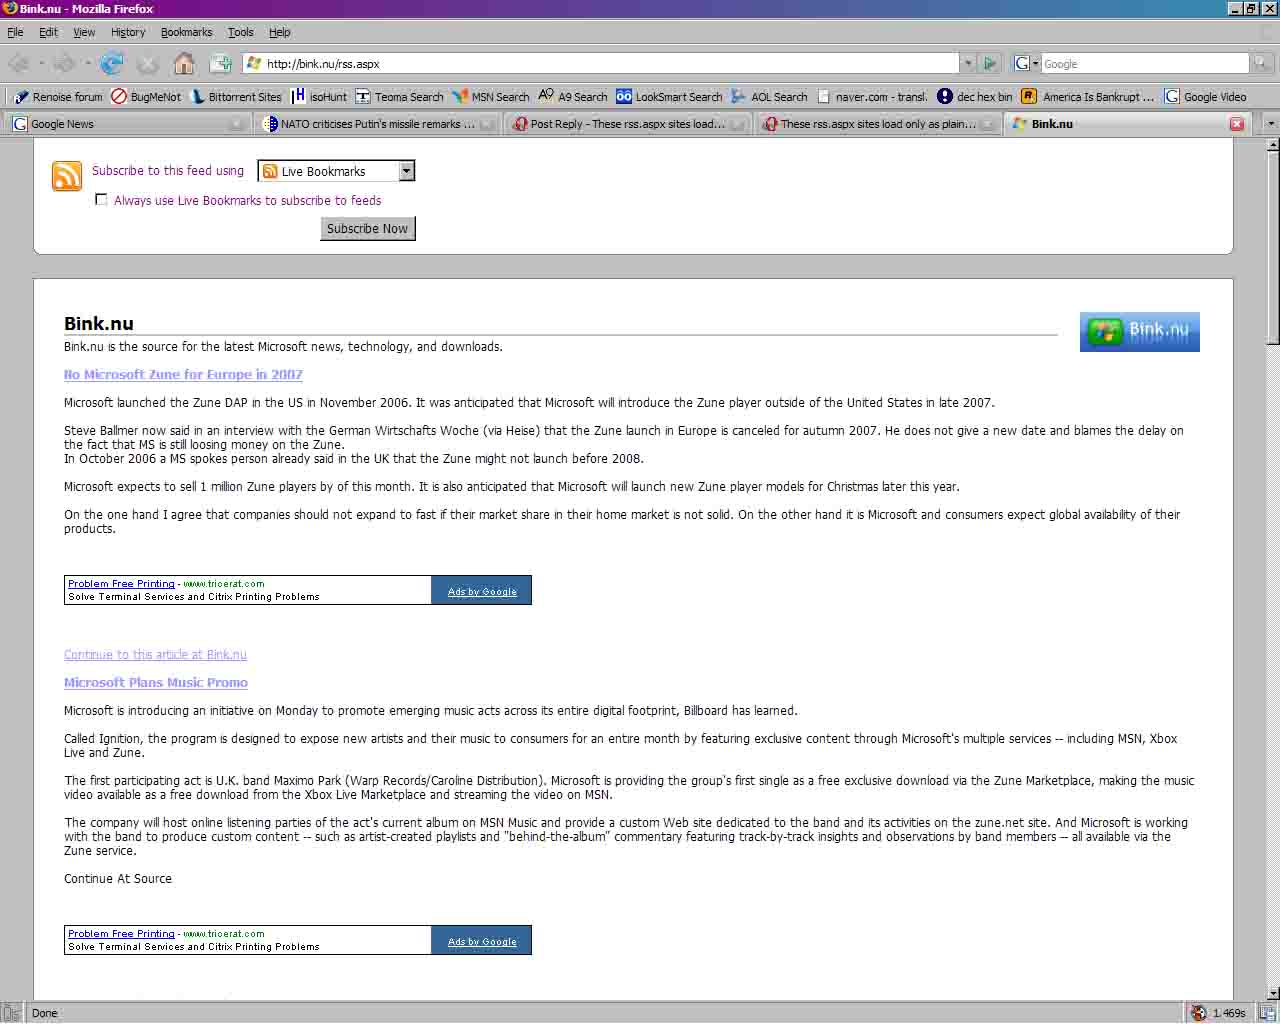Open the address bar history dropdown
Screen dimensions: 1280x1024
(x=967, y=63)
